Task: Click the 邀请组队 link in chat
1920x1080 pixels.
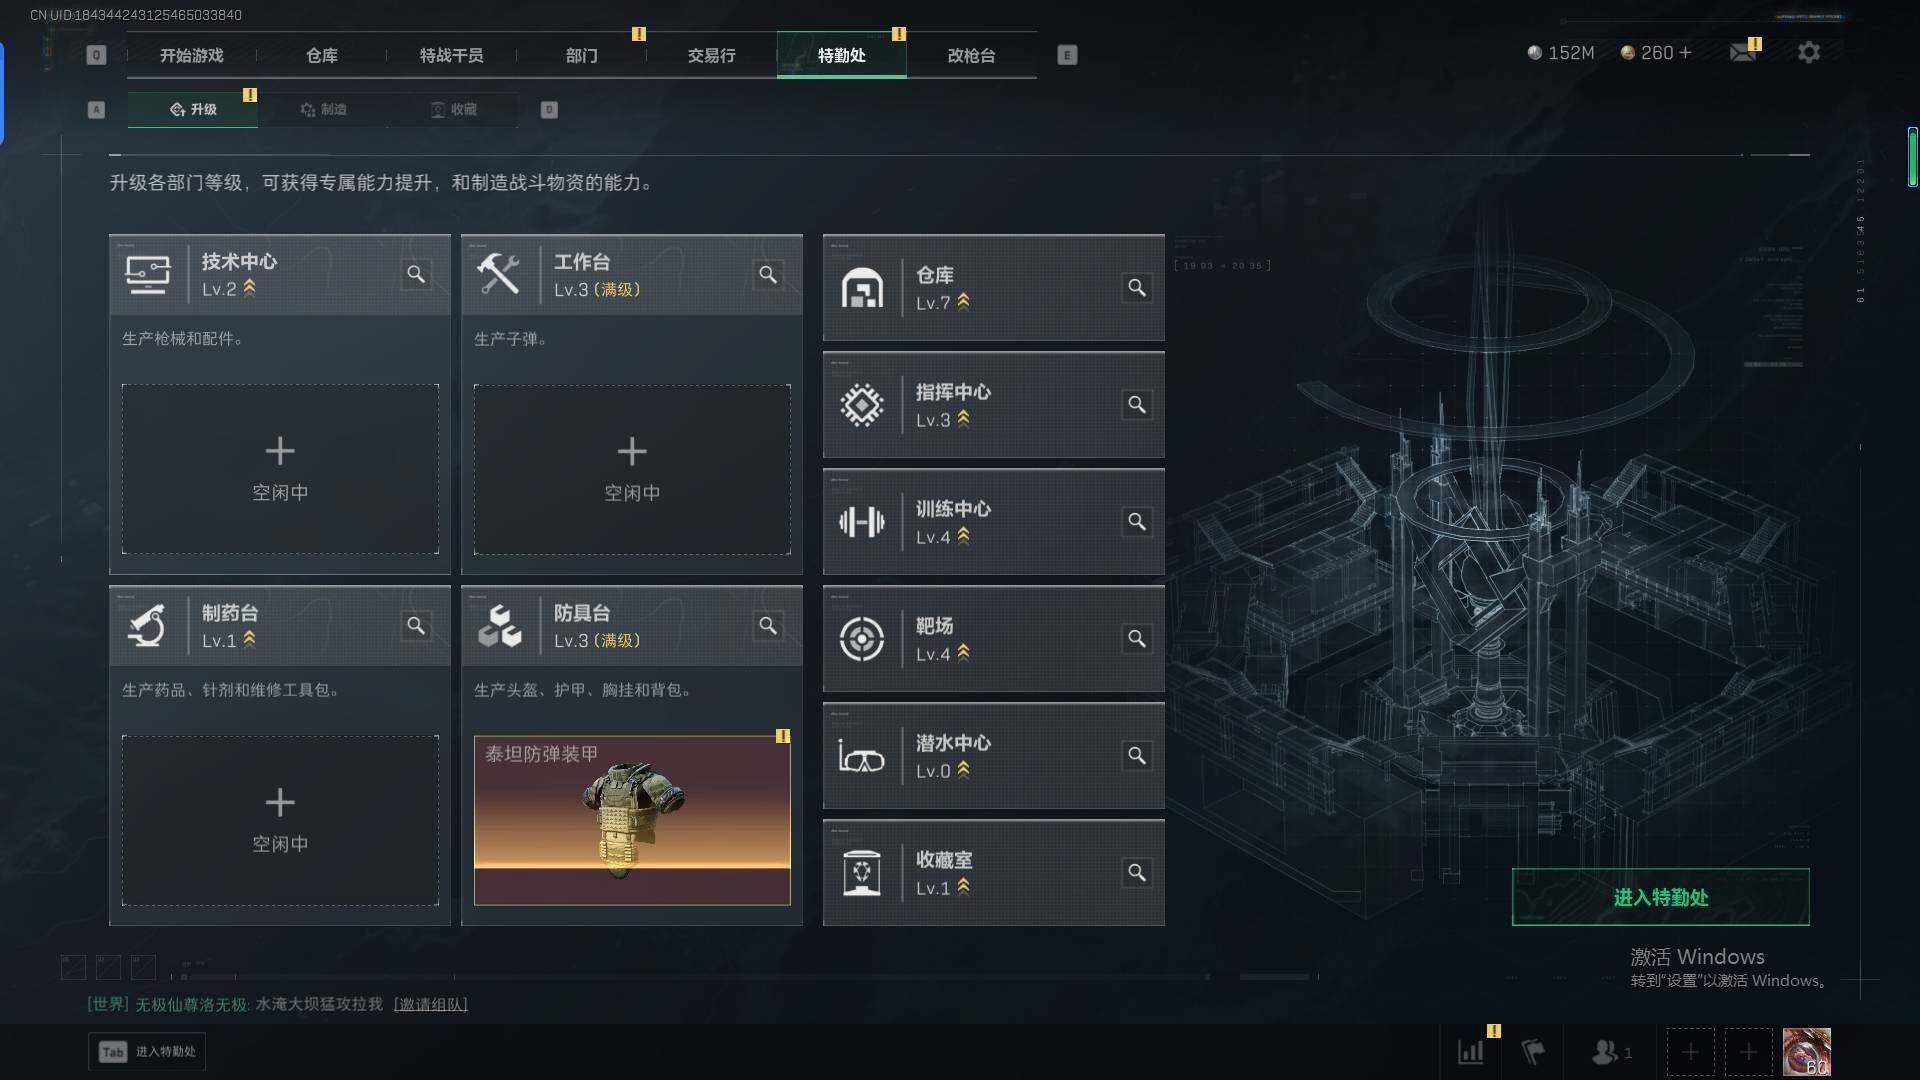Action: tap(431, 1004)
